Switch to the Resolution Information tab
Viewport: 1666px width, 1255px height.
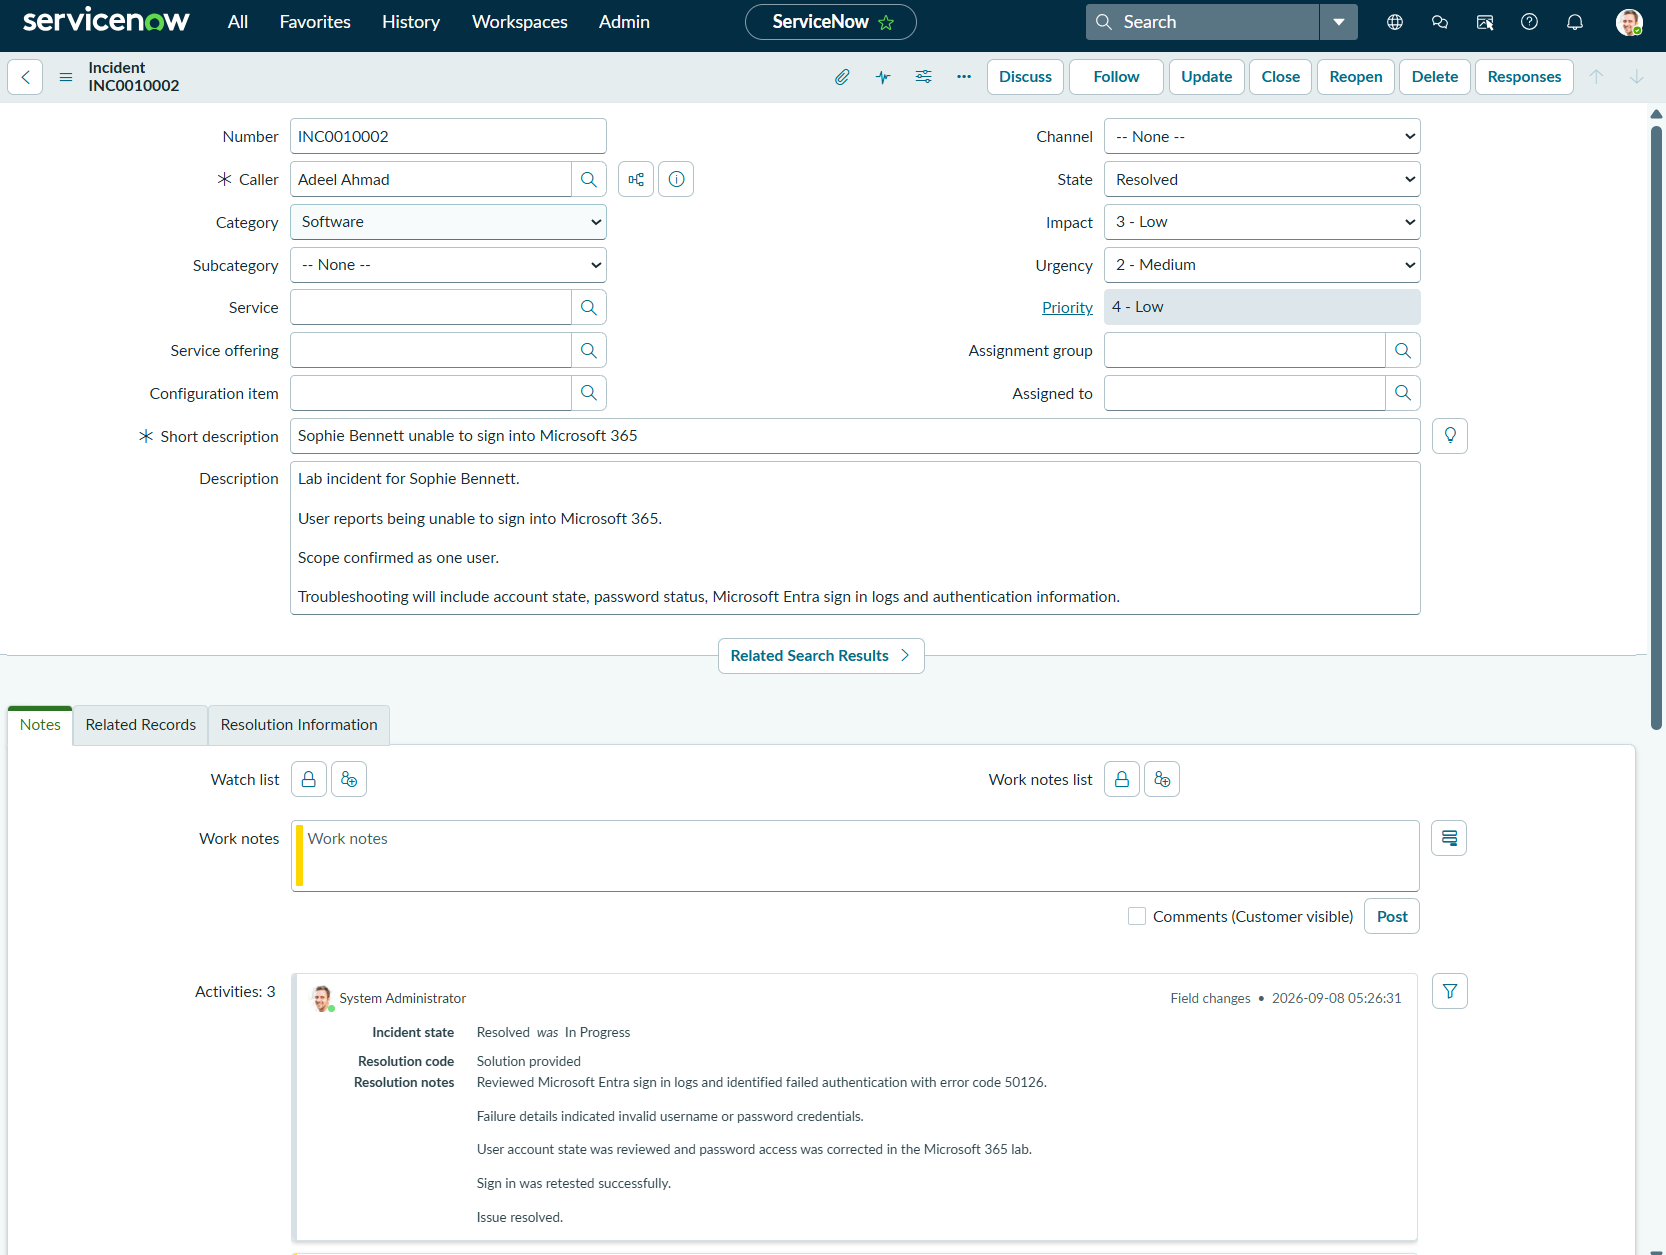(x=299, y=725)
